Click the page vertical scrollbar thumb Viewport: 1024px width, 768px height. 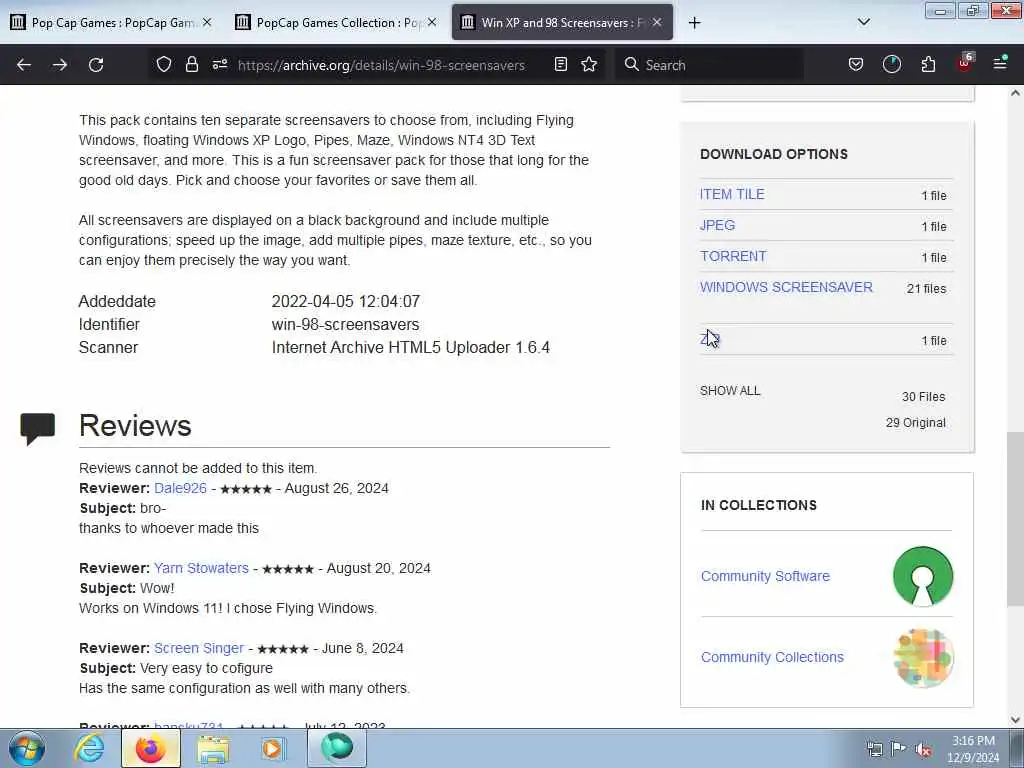pyautogui.click(x=1015, y=520)
